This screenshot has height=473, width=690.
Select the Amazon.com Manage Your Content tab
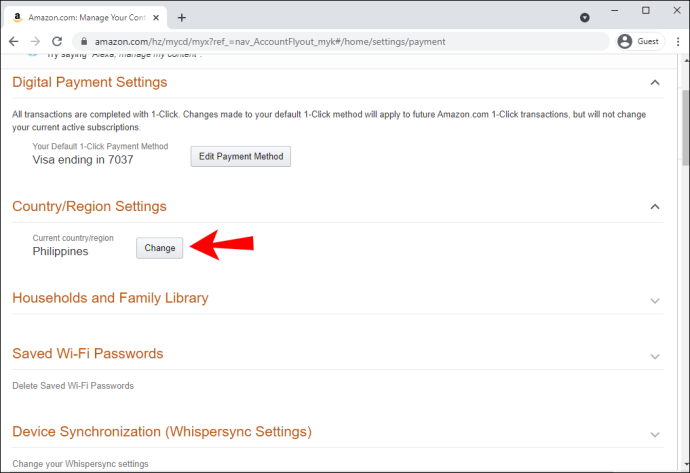point(86,18)
